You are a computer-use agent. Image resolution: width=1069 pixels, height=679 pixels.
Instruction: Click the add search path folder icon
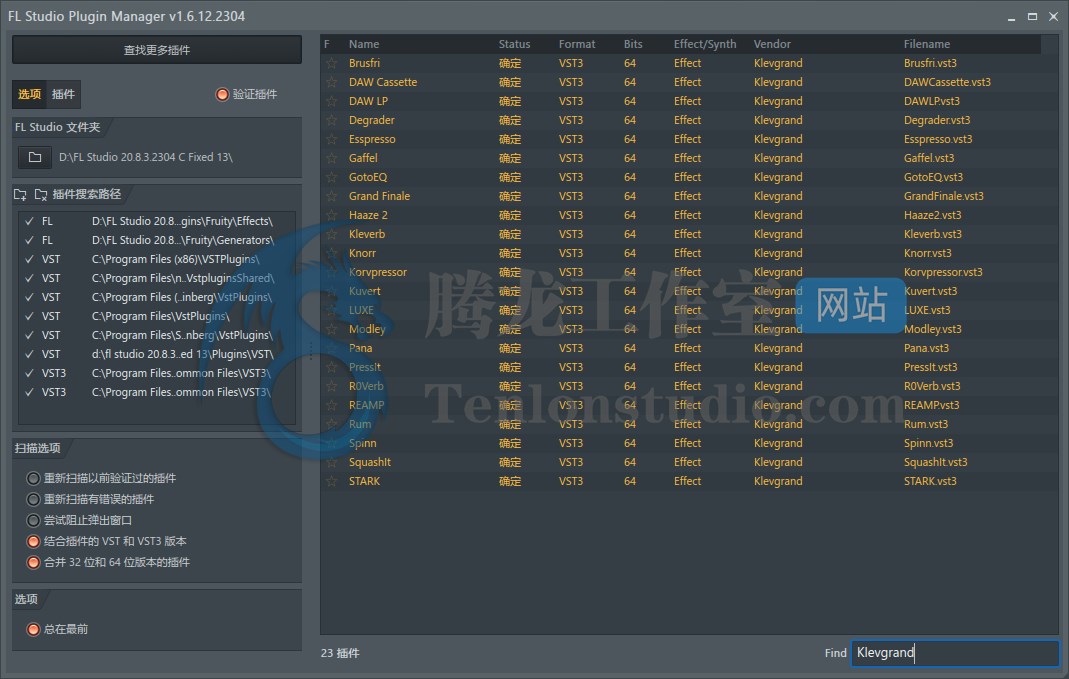click(x=20, y=195)
